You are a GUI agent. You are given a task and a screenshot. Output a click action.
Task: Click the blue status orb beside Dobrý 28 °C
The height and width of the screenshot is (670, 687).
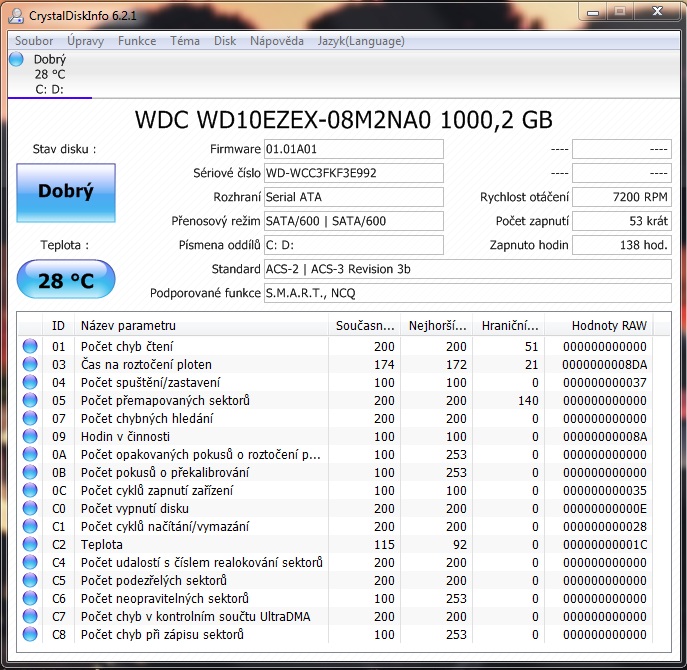(x=16, y=59)
